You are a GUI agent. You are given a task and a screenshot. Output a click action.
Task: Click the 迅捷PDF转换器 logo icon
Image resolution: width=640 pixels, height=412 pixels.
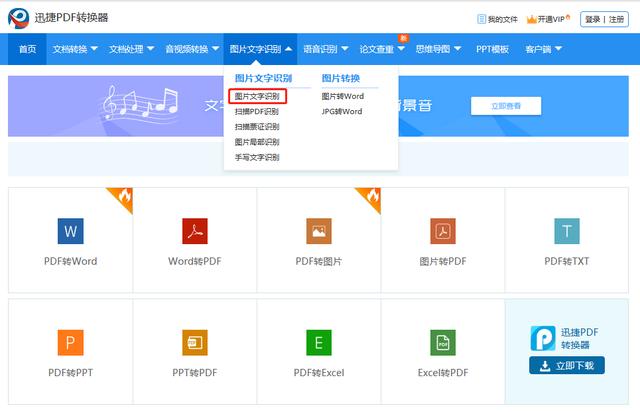(19, 18)
